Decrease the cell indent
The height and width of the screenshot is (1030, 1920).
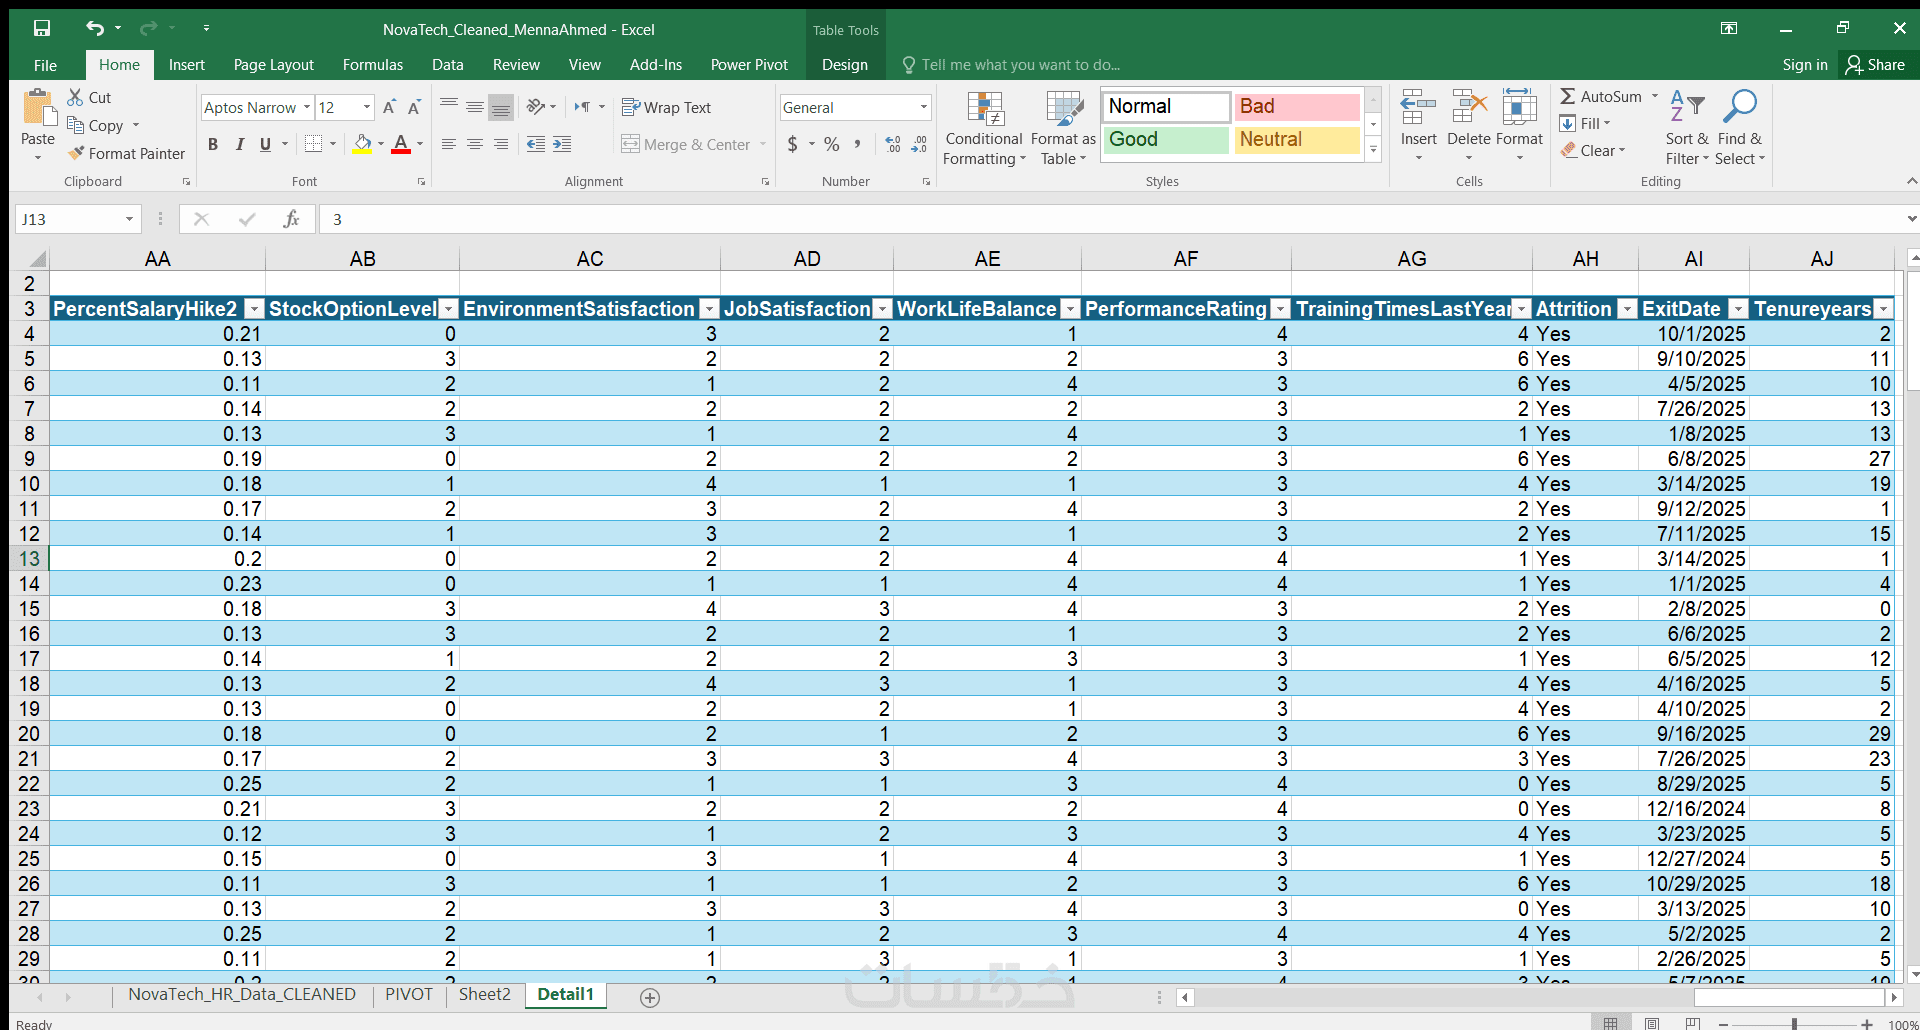(536, 144)
